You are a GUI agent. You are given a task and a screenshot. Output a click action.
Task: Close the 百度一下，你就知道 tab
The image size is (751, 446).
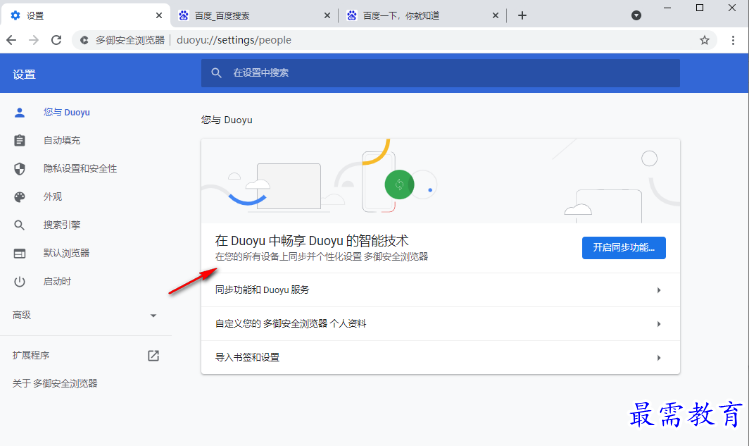click(x=496, y=16)
